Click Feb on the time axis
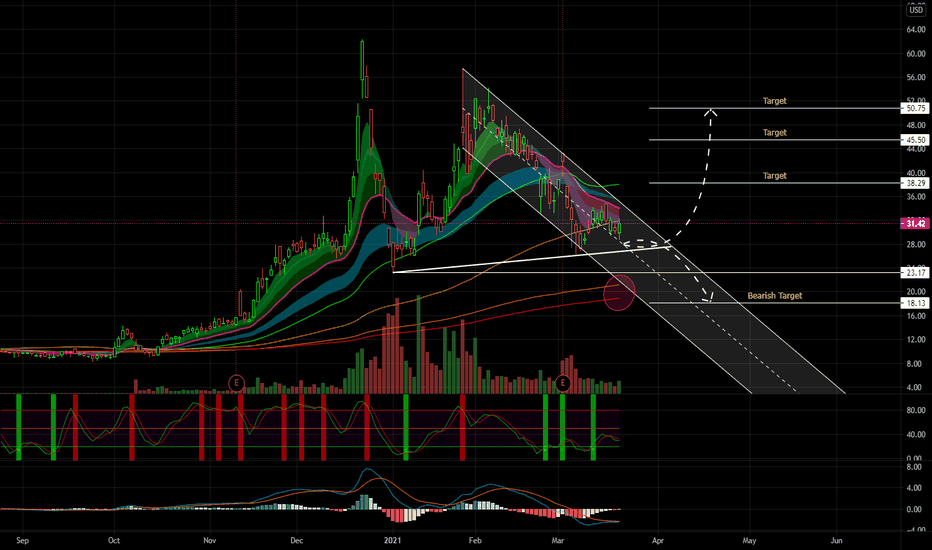The width and height of the screenshot is (932, 550). 475,540
